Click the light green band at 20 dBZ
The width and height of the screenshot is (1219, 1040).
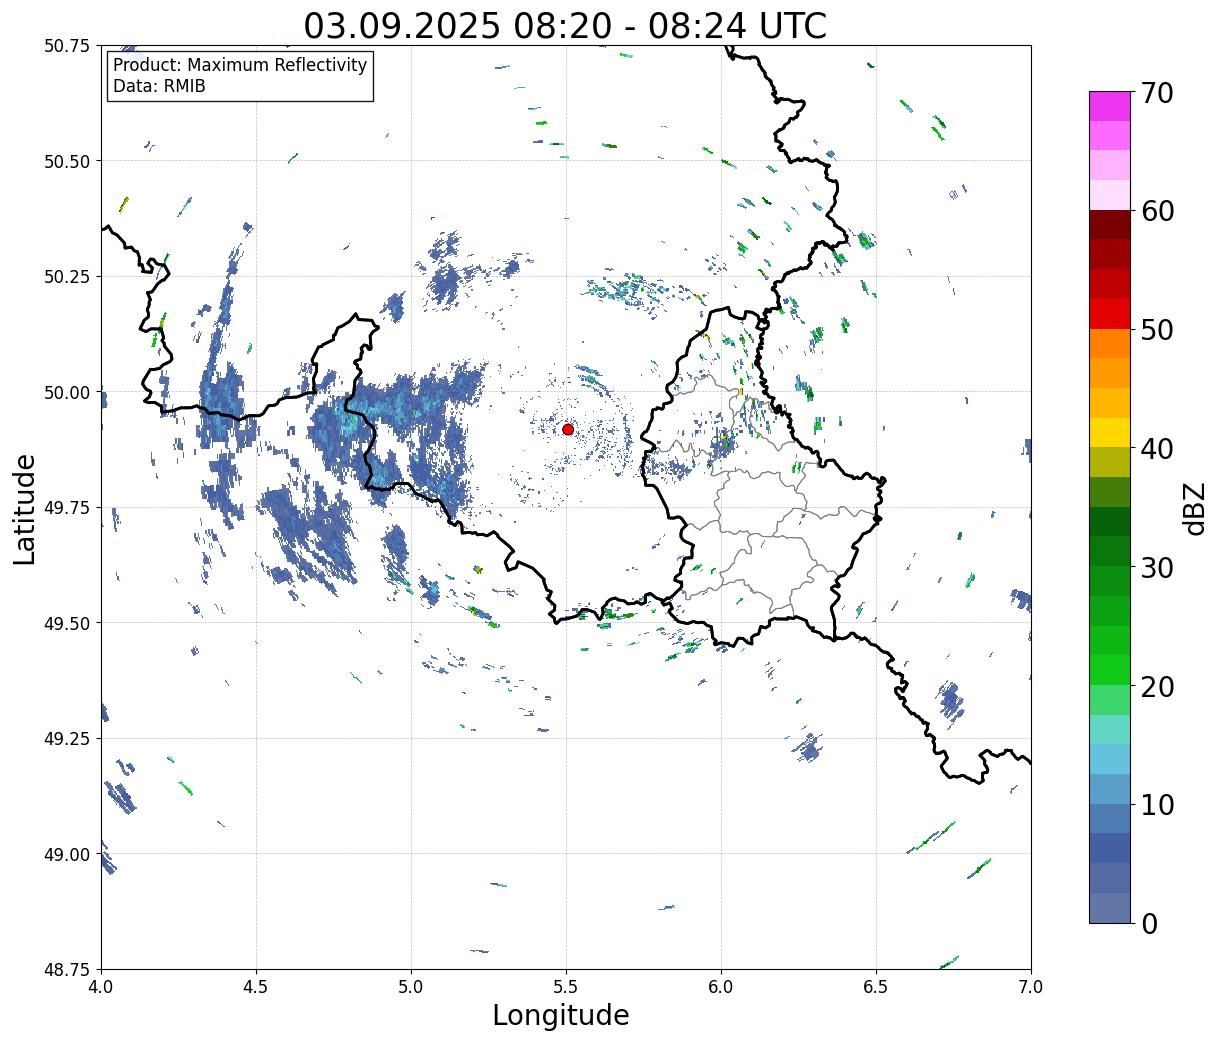tap(1110, 699)
